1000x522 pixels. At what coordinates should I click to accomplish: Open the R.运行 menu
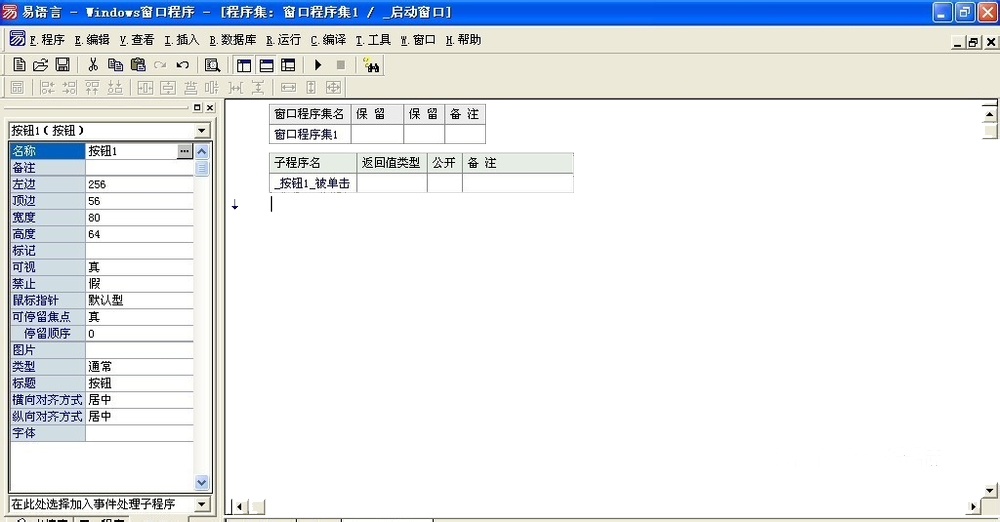pyautogui.click(x=283, y=40)
